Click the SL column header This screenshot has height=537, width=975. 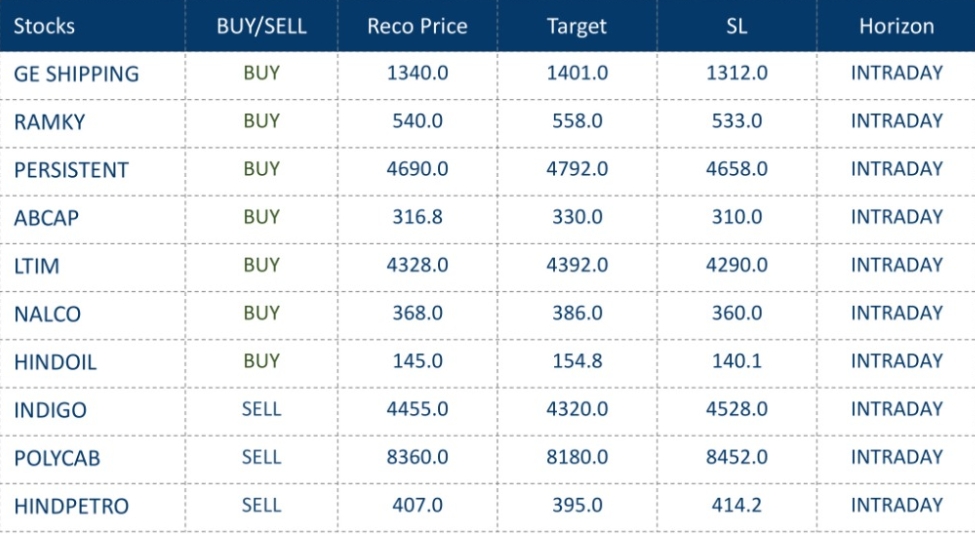737,26
